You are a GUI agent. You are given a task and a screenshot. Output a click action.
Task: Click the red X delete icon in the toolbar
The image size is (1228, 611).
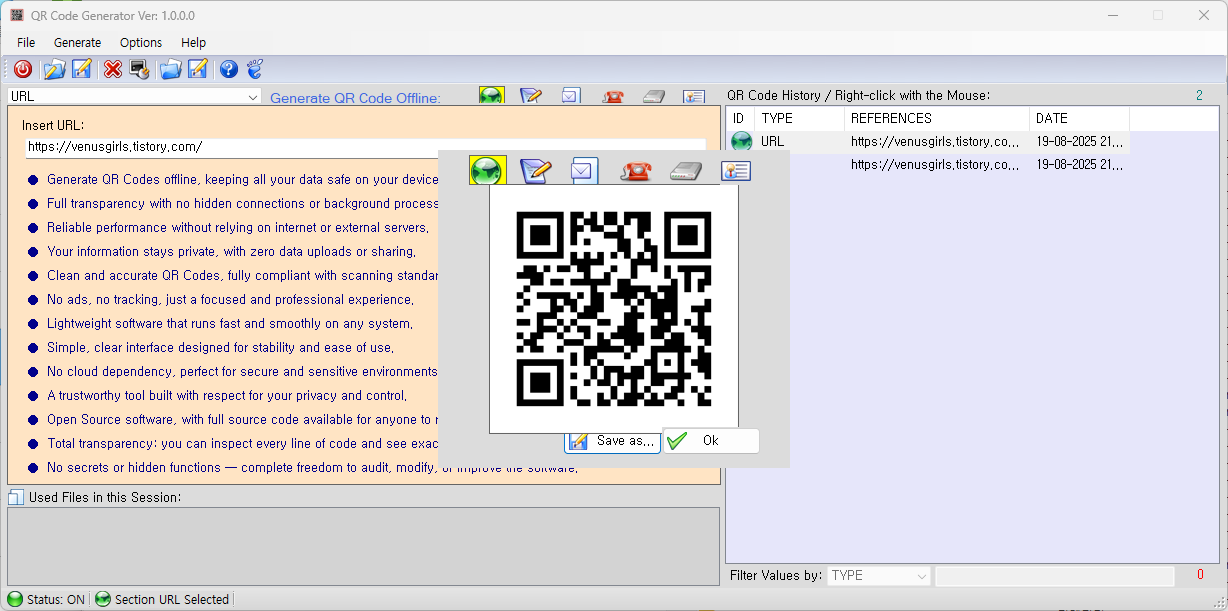[x=113, y=69]
